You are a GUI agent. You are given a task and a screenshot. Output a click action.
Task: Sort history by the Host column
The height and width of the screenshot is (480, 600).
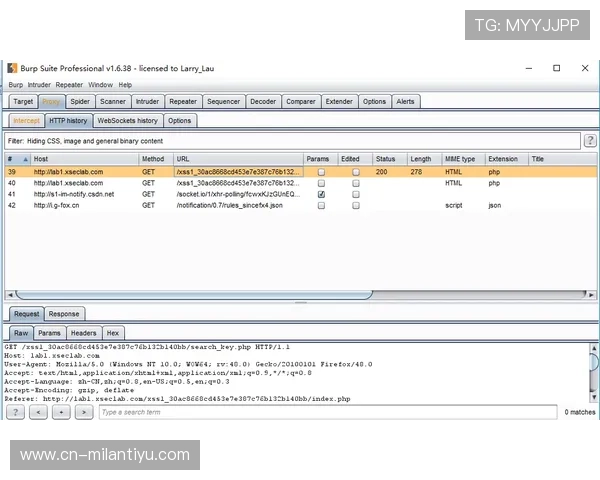[x=83, y=159]
